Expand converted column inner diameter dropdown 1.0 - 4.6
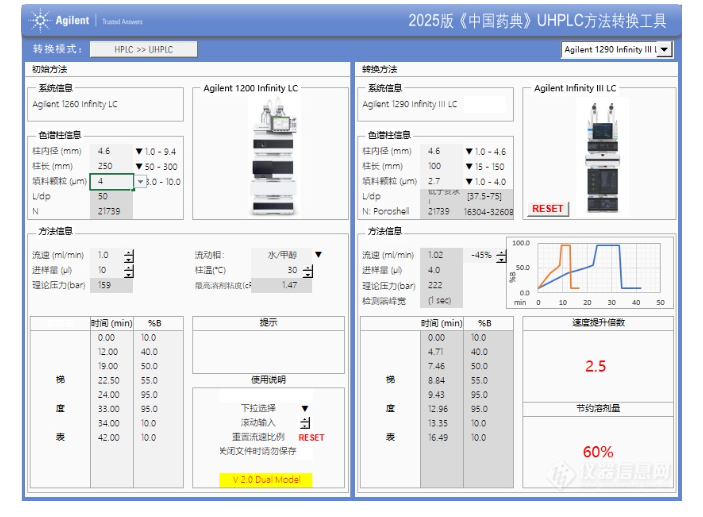 coord(469,152)
